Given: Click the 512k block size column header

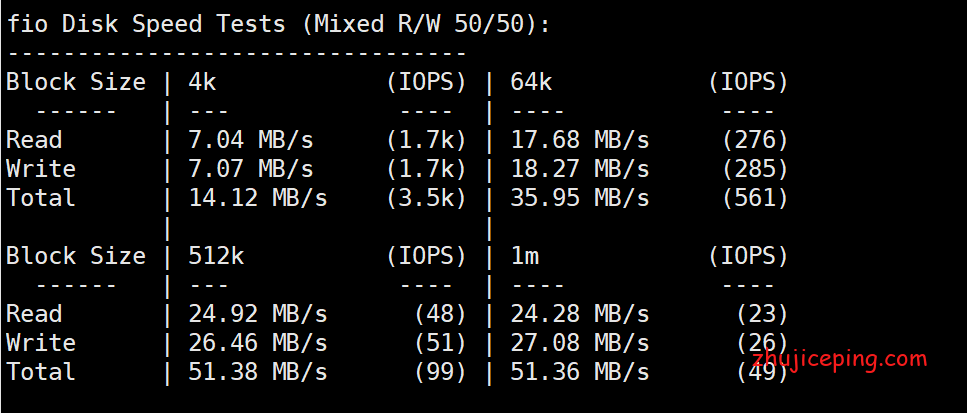Looking at the screenshot, I should (x=216, y=256).
